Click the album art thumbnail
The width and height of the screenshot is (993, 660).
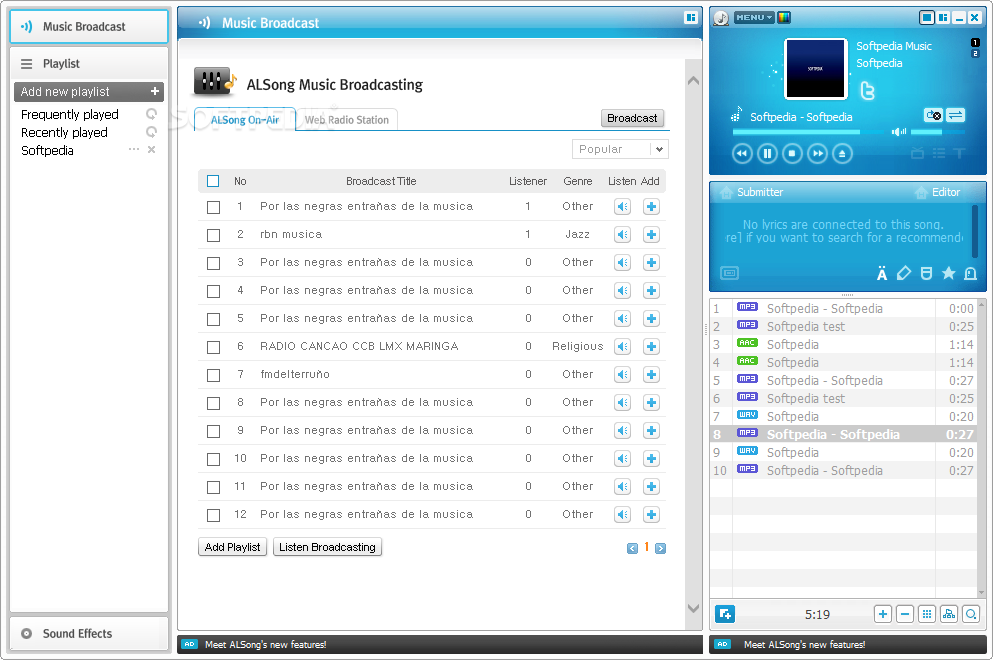pyautogui.click(x=816, y=69)
